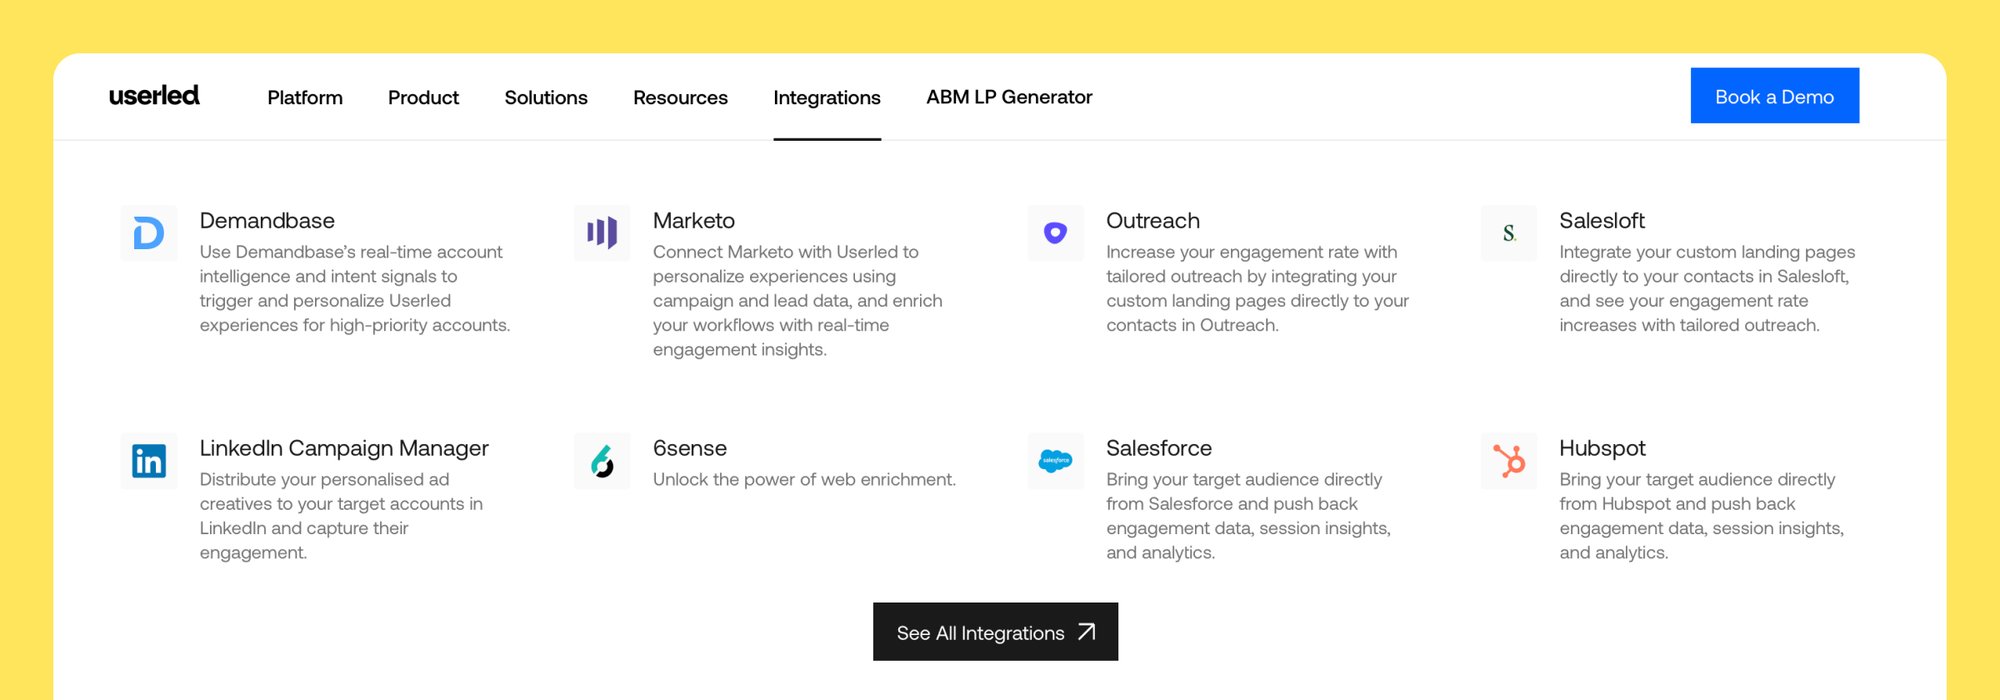Open the Product menu
Screen dimensions: 2000x700
423,97
